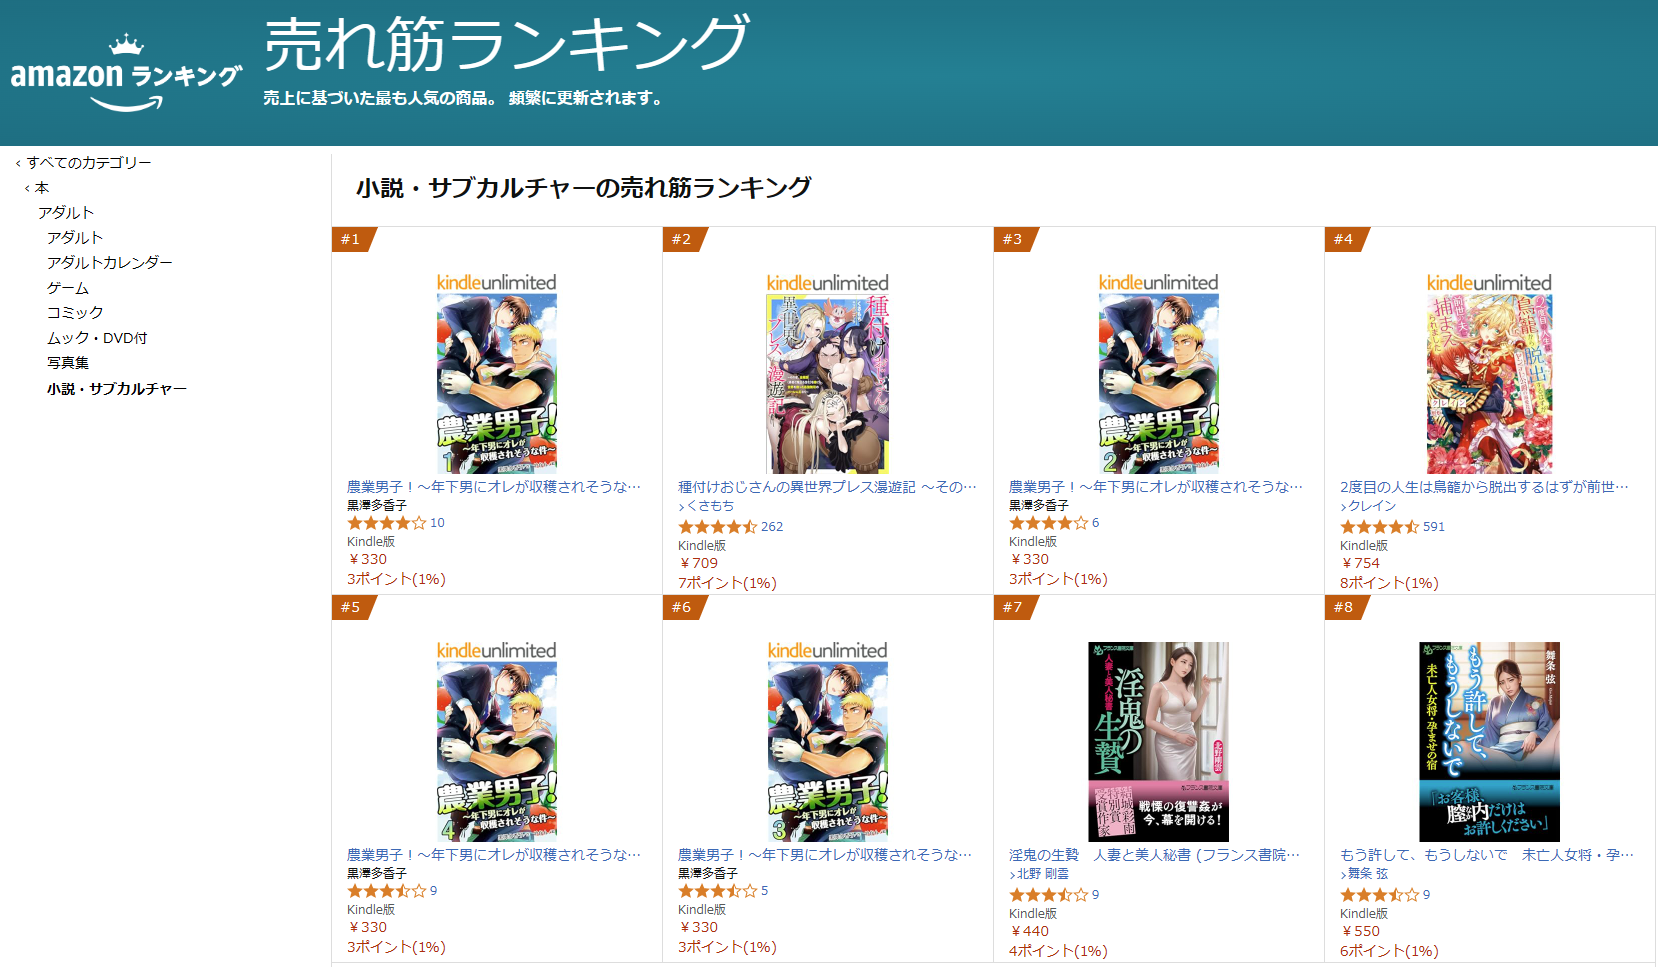Viewport: 1658px width, 967px height.
Task: Click the Amazon ランキング logo
Action: click(126, 74)
